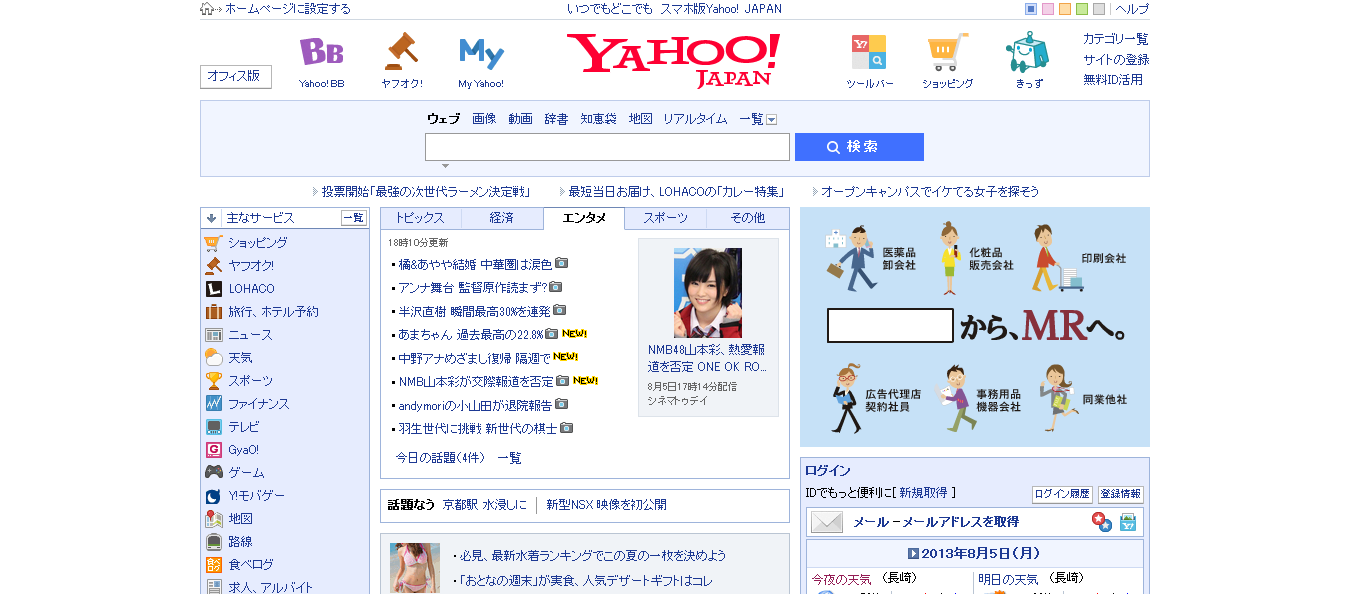The height and width of the screenshot is (594, 1349).
Task: Click the スマホ版Yahoo! JAPAN link
Action: 721,9
